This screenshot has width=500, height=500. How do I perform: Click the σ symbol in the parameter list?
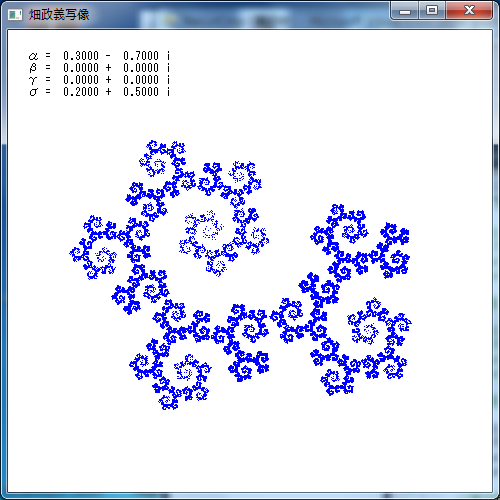pos(33,92)
